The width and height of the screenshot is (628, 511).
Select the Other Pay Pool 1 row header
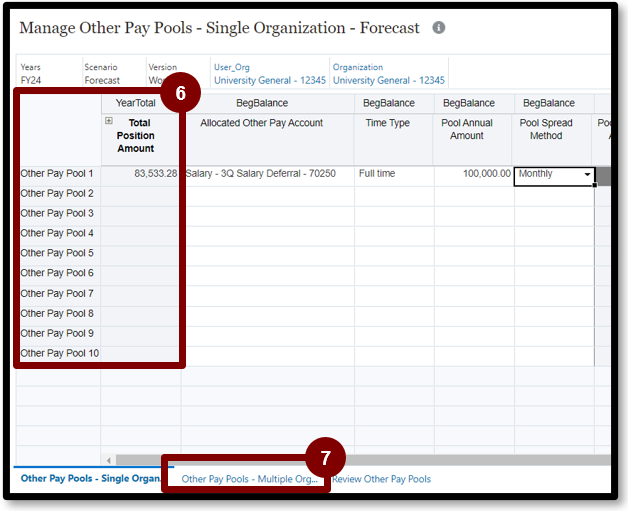tap(57, 174)
